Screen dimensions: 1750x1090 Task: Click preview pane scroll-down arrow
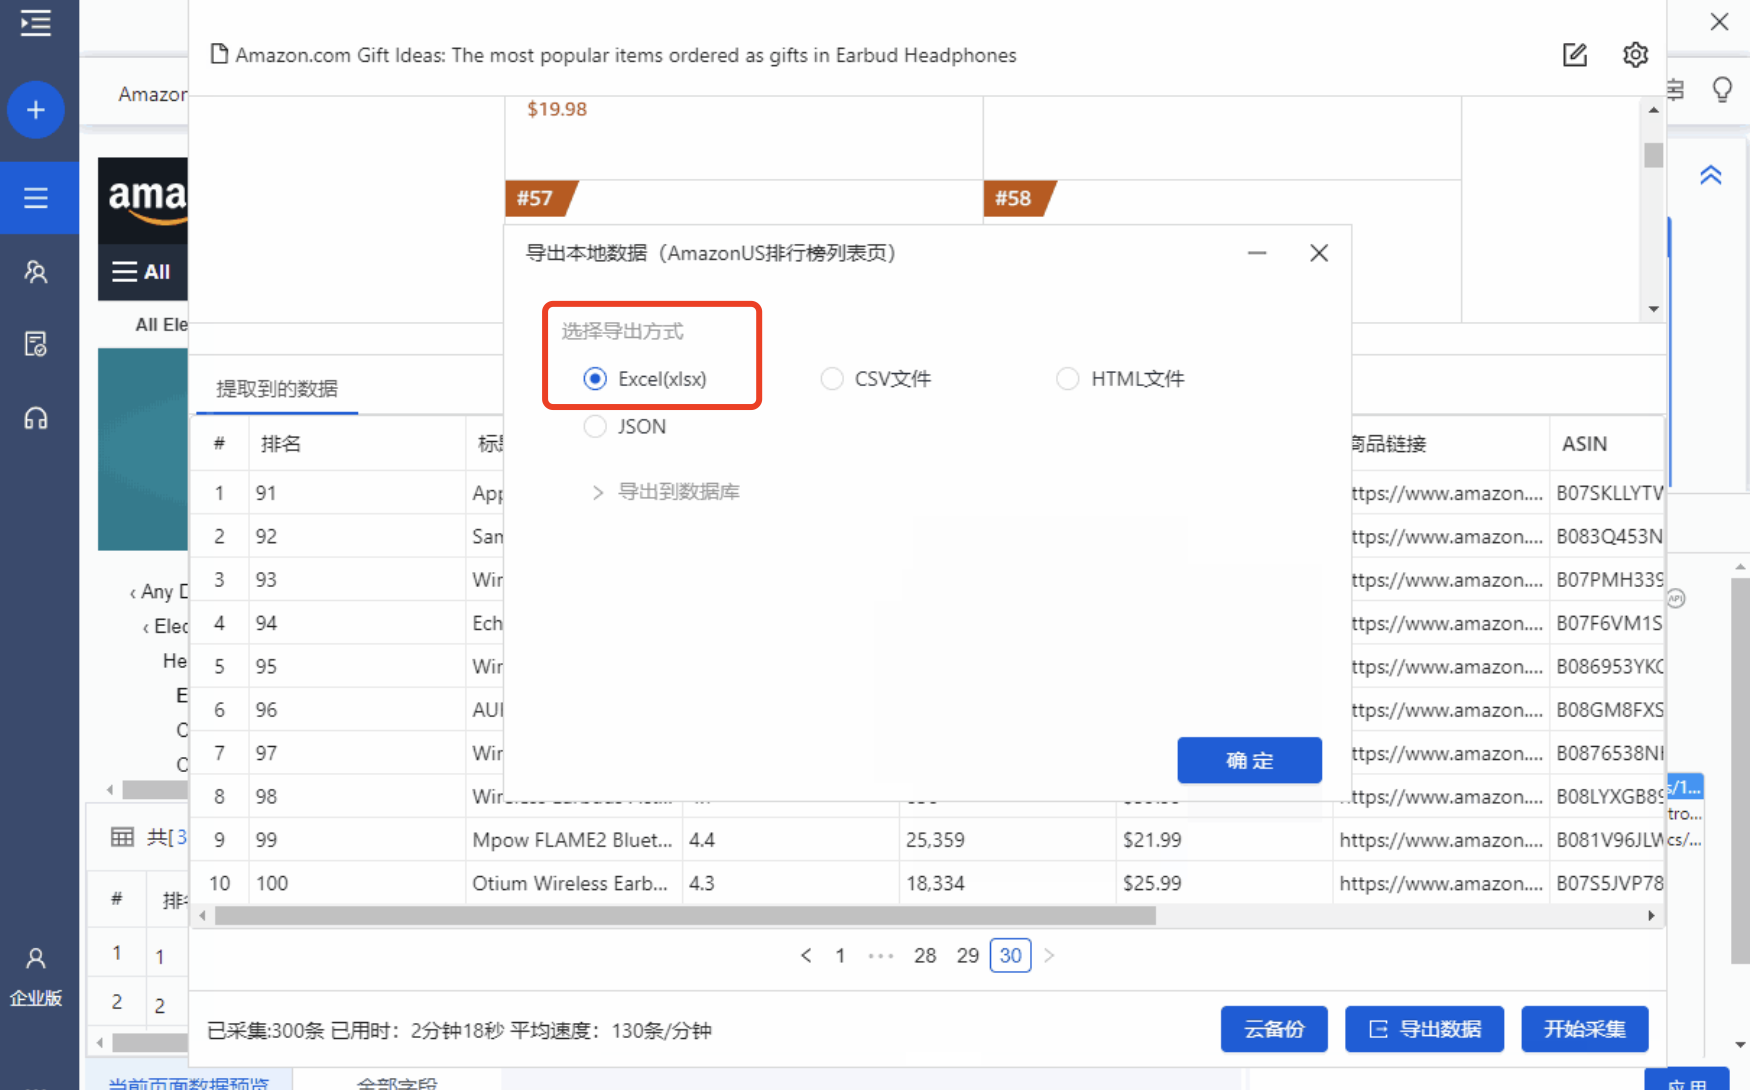pos(1654,309)
